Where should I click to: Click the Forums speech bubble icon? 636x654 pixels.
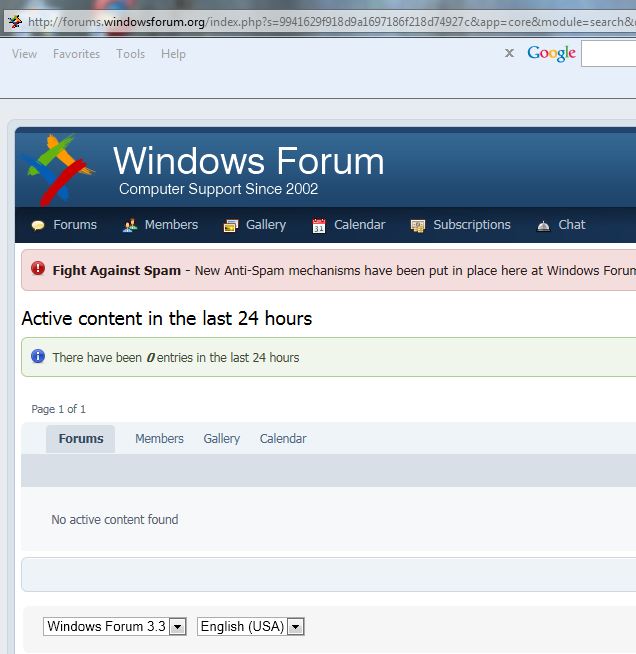pos(38,226)
